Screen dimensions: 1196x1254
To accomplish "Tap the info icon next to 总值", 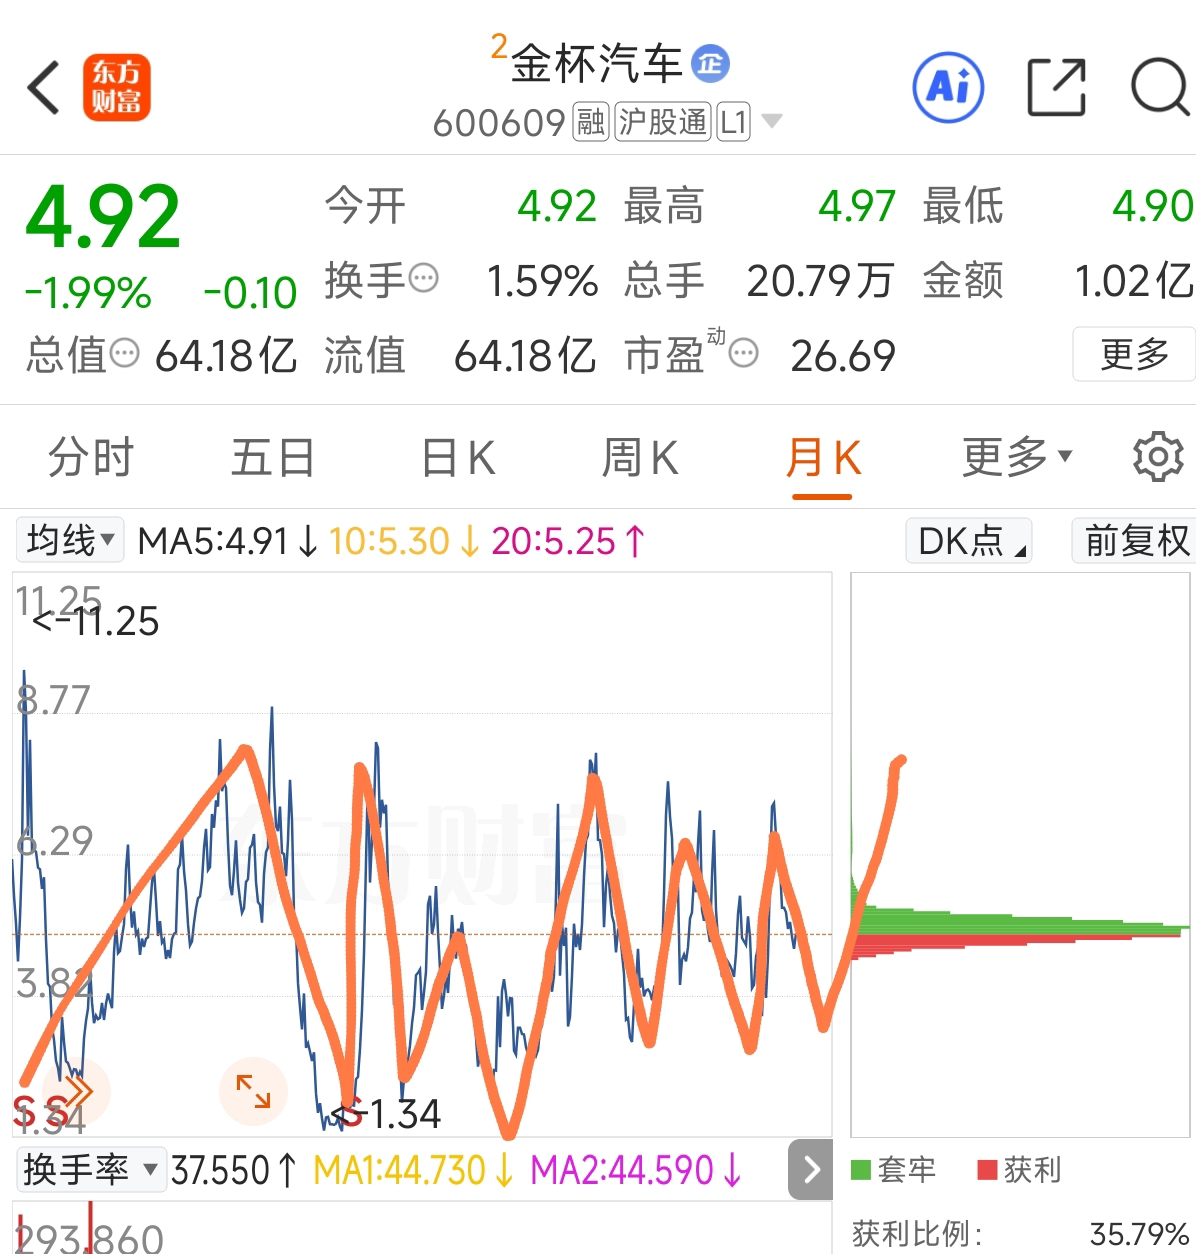I will 124,353.
